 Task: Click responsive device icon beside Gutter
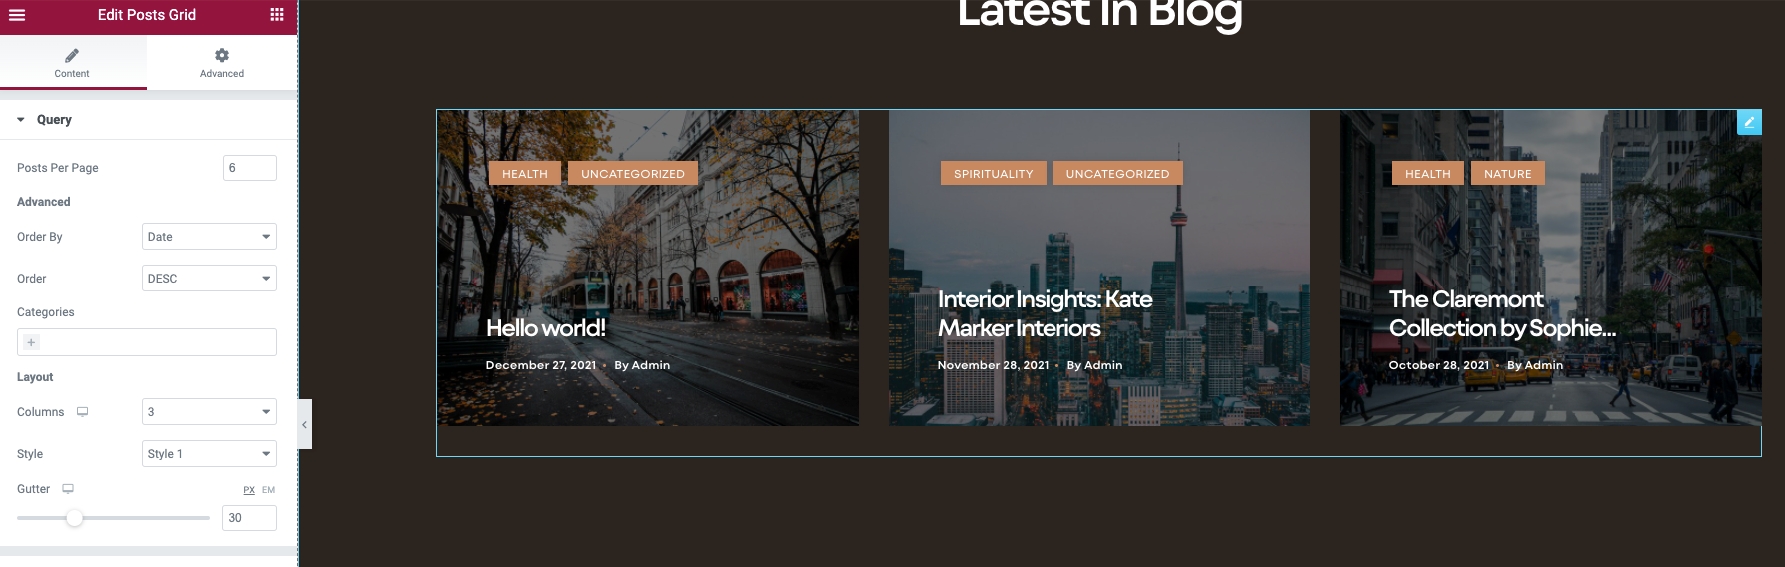(68, 489)
